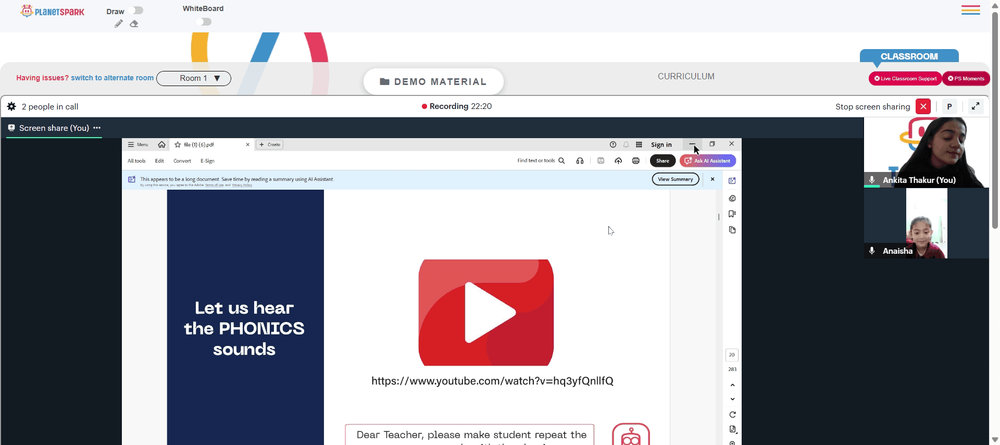Open the hamburger menu at top right
1000x445 pixels.
click(x=970, y=10)
